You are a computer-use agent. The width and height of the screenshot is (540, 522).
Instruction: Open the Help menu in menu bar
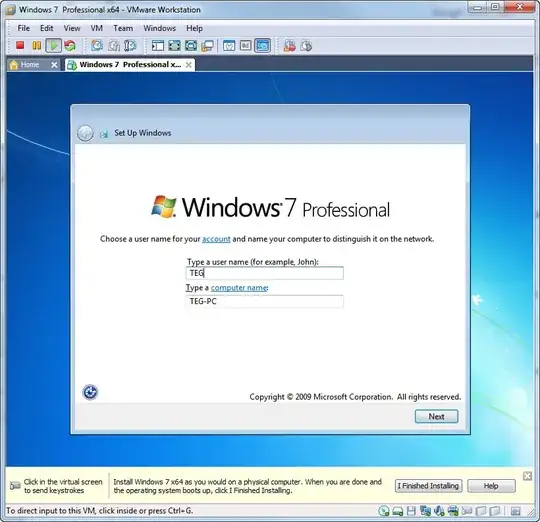click(x=194, y=28)
